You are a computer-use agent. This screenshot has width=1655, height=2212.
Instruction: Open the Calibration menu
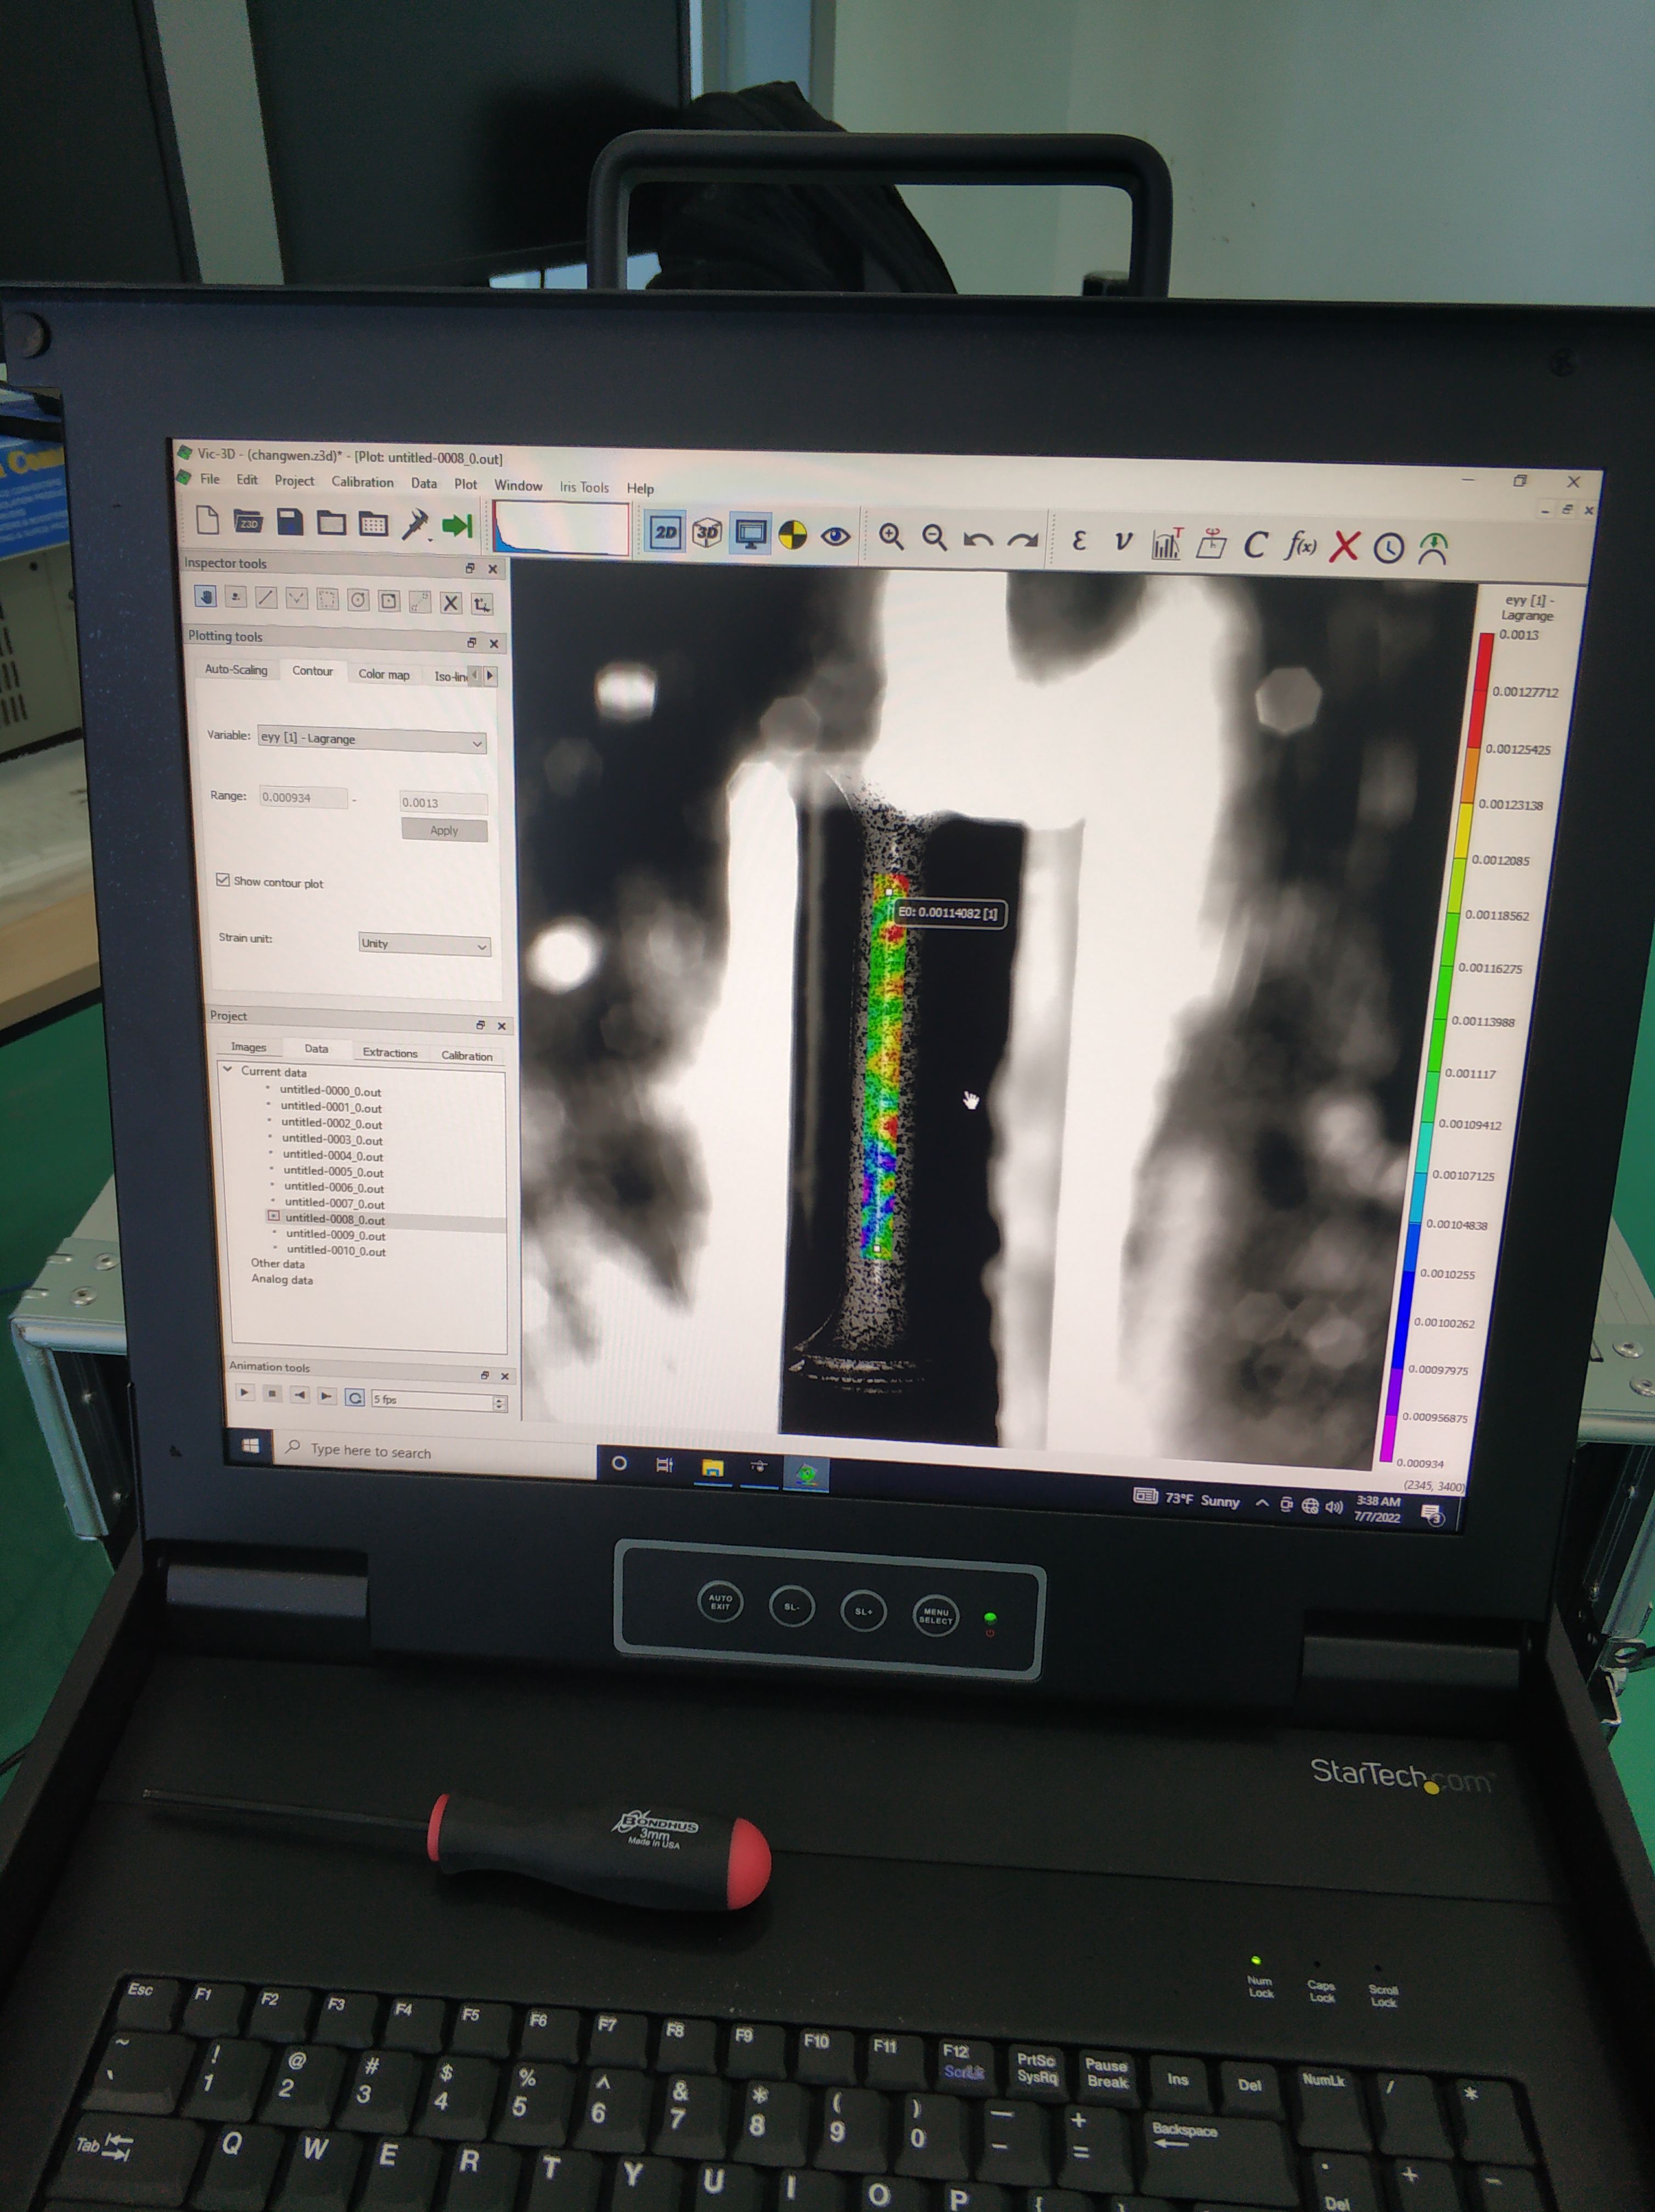click(x=362, y=482)
